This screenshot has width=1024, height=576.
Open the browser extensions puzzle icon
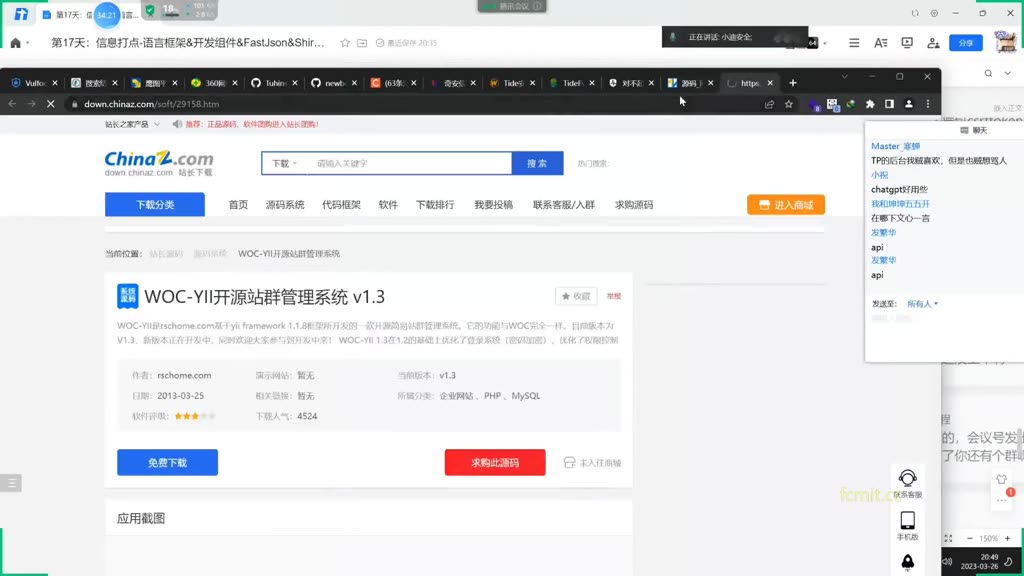coord(870,104)
